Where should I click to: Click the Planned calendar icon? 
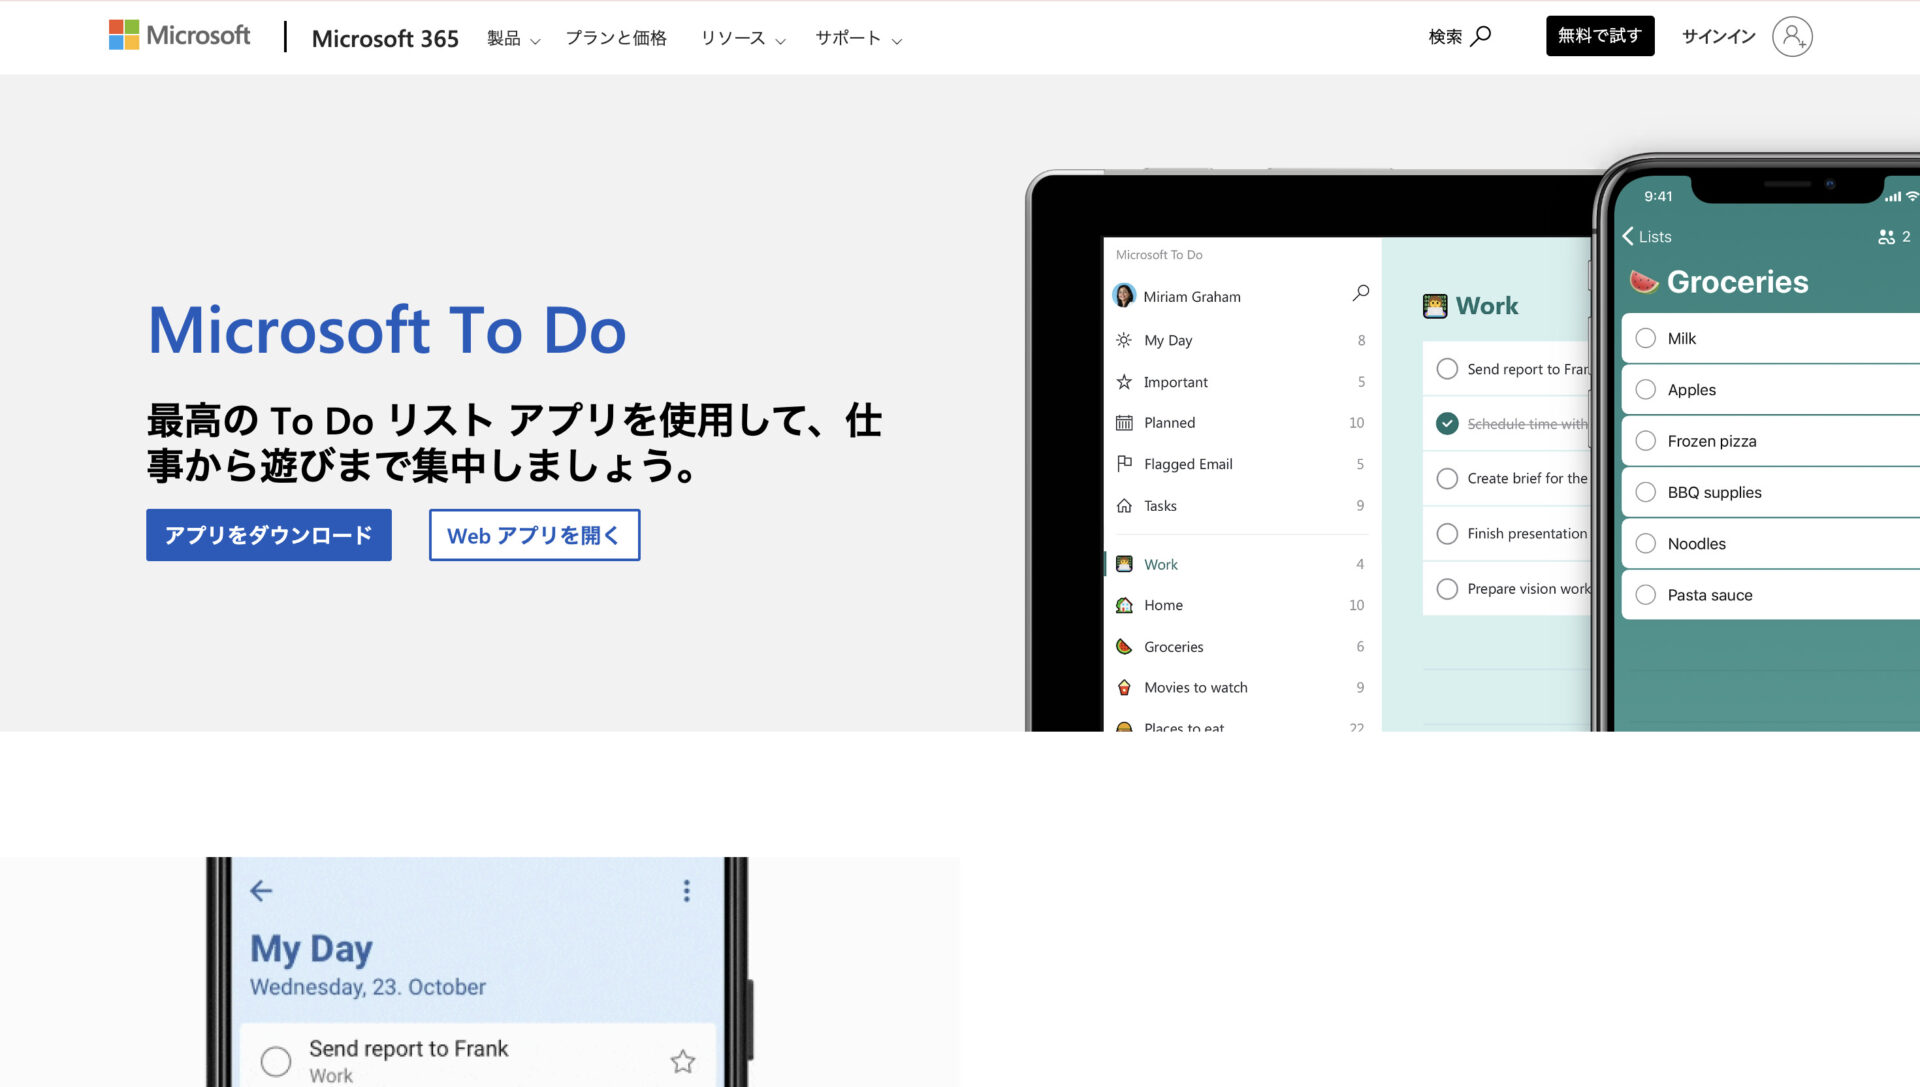[1125, 422]
